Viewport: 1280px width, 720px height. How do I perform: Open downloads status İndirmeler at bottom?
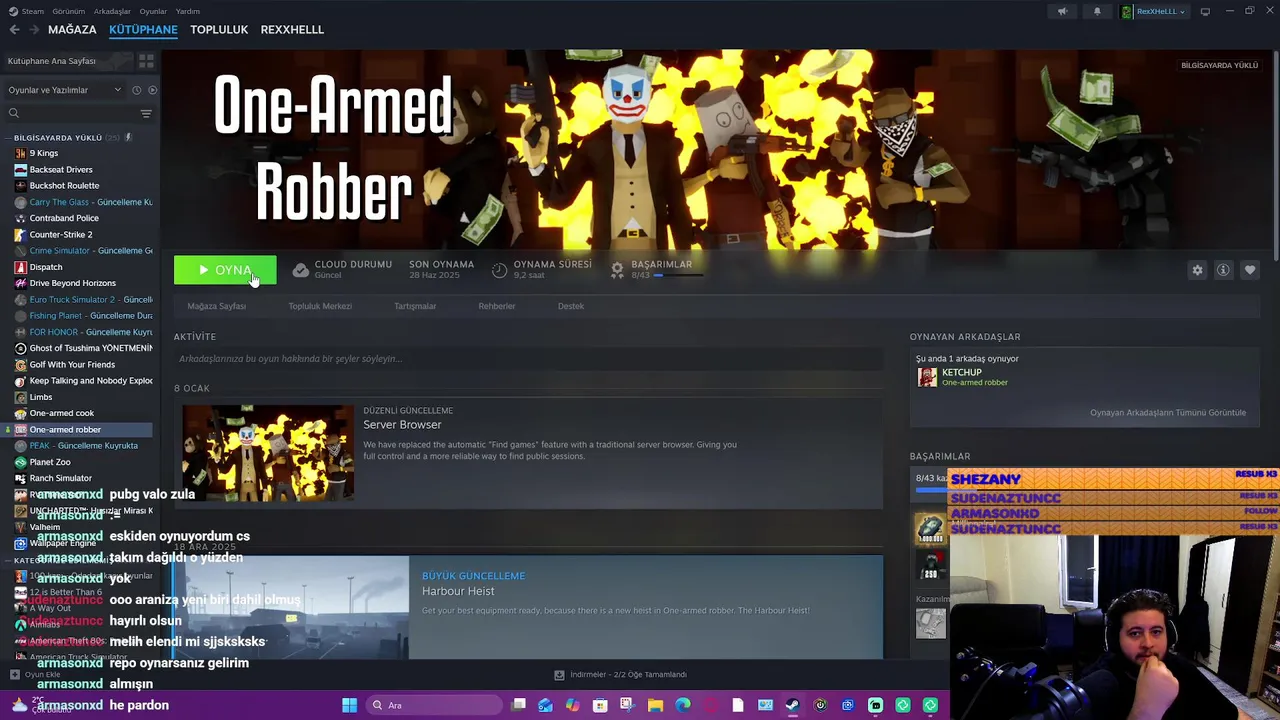click(620, 675)
